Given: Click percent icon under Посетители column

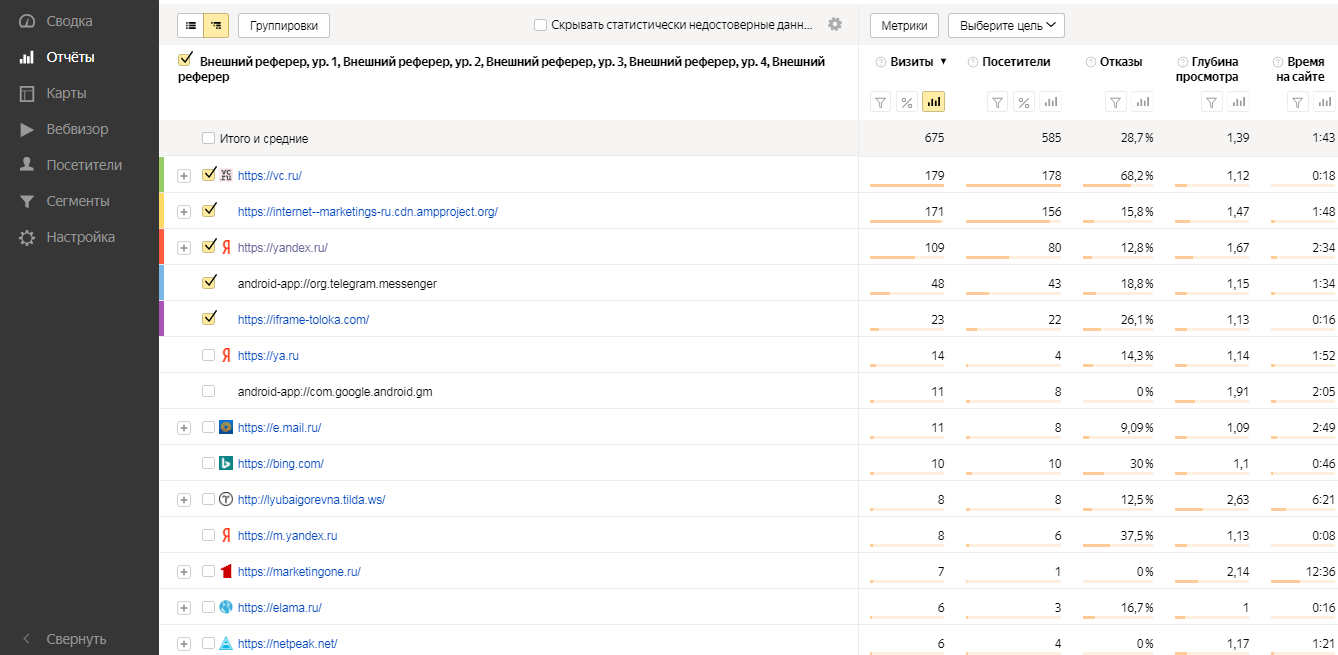Looking at the screenshot, I should [x=1024, y=102].
